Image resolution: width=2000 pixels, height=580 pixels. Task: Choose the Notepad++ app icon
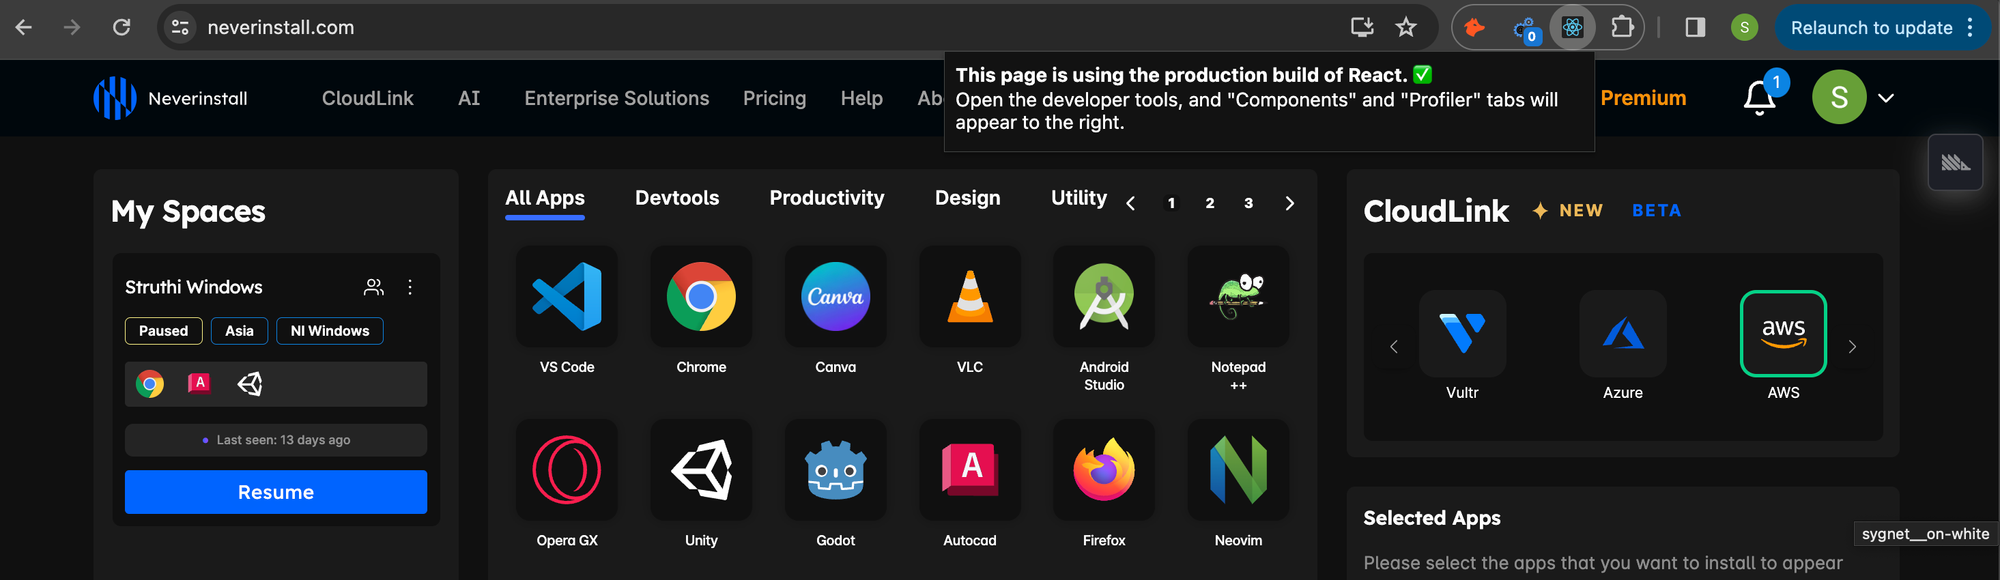(1238, 297)
